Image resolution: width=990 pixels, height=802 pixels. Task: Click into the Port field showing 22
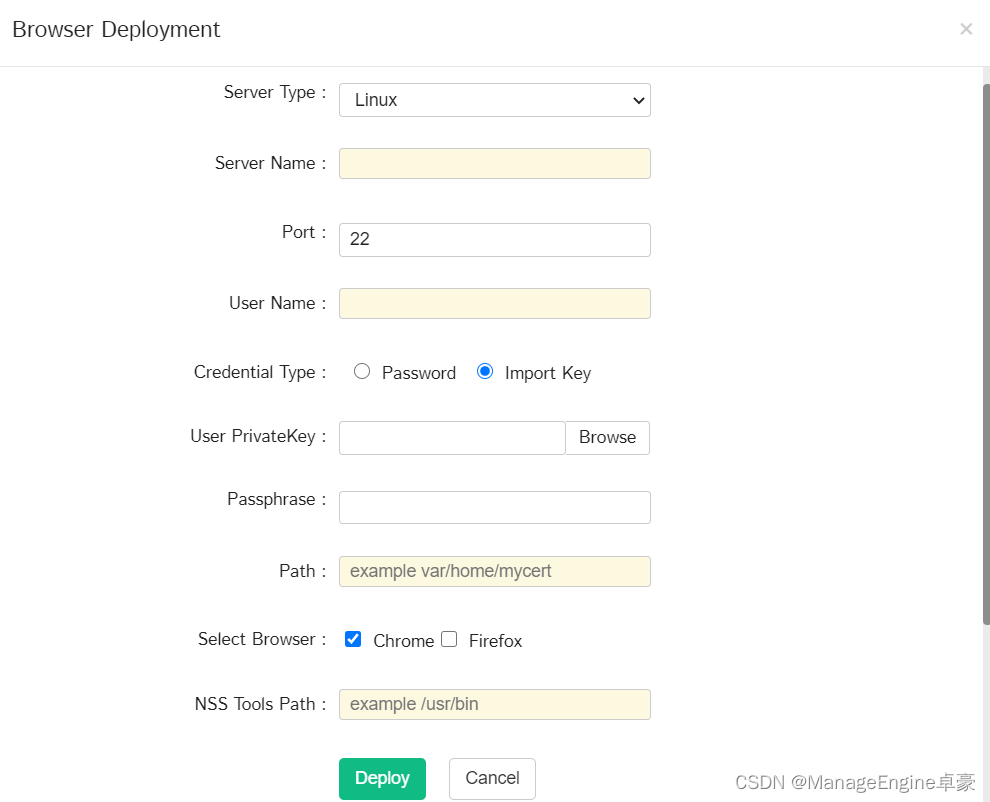[494, 239]
